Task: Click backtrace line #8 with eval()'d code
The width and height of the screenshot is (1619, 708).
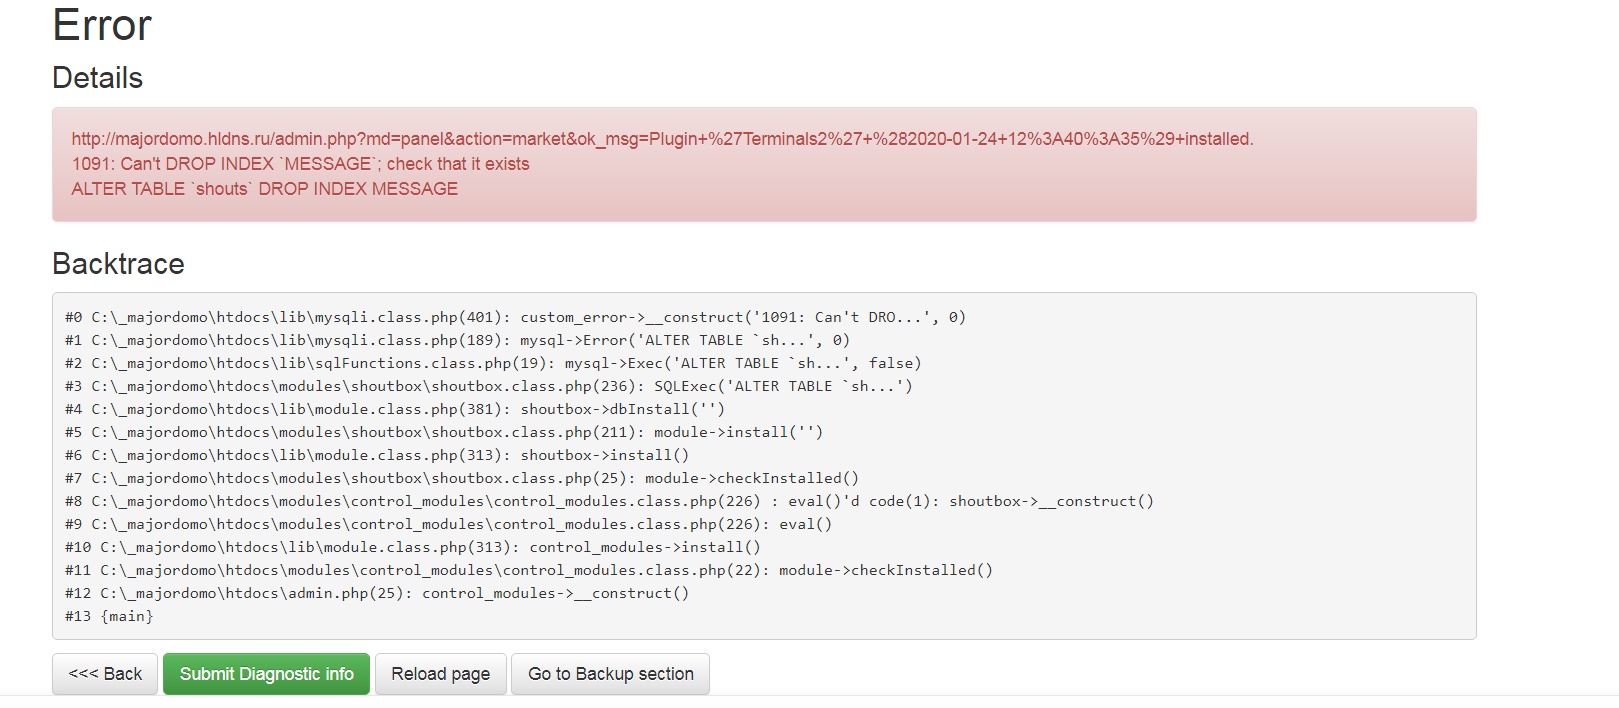Action: pyautogui.click(x=609, y=501)
